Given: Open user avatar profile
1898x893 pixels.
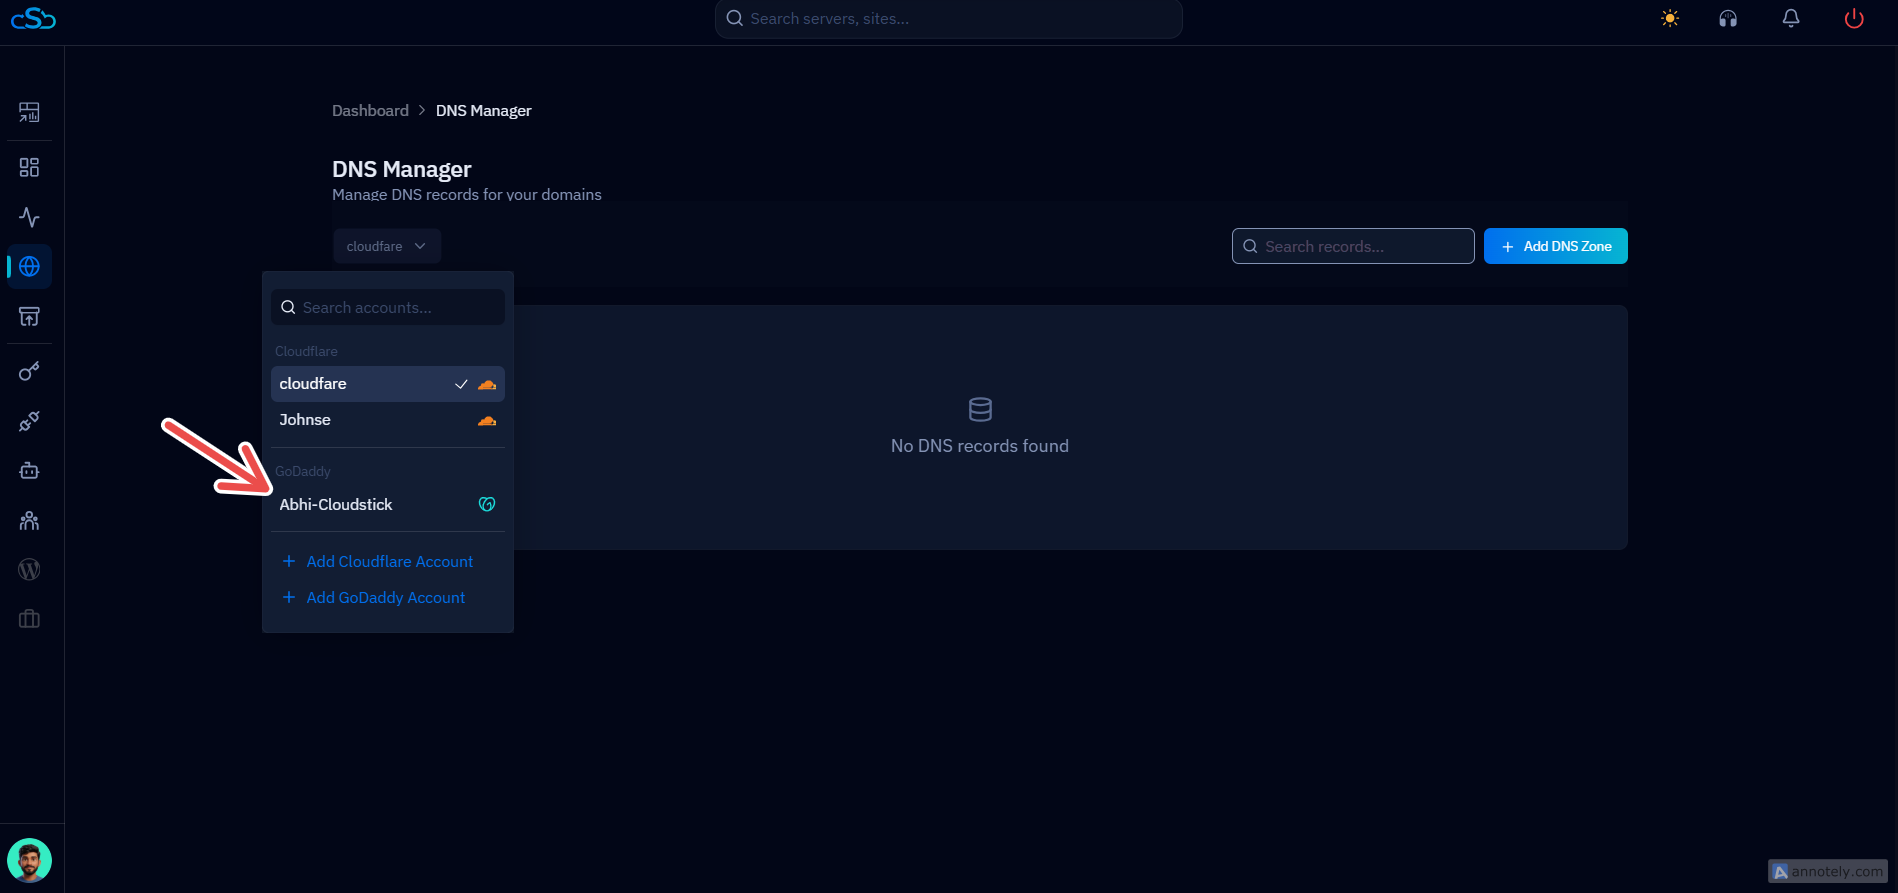Looking at the screenshot, I should (x=29, y=860).
